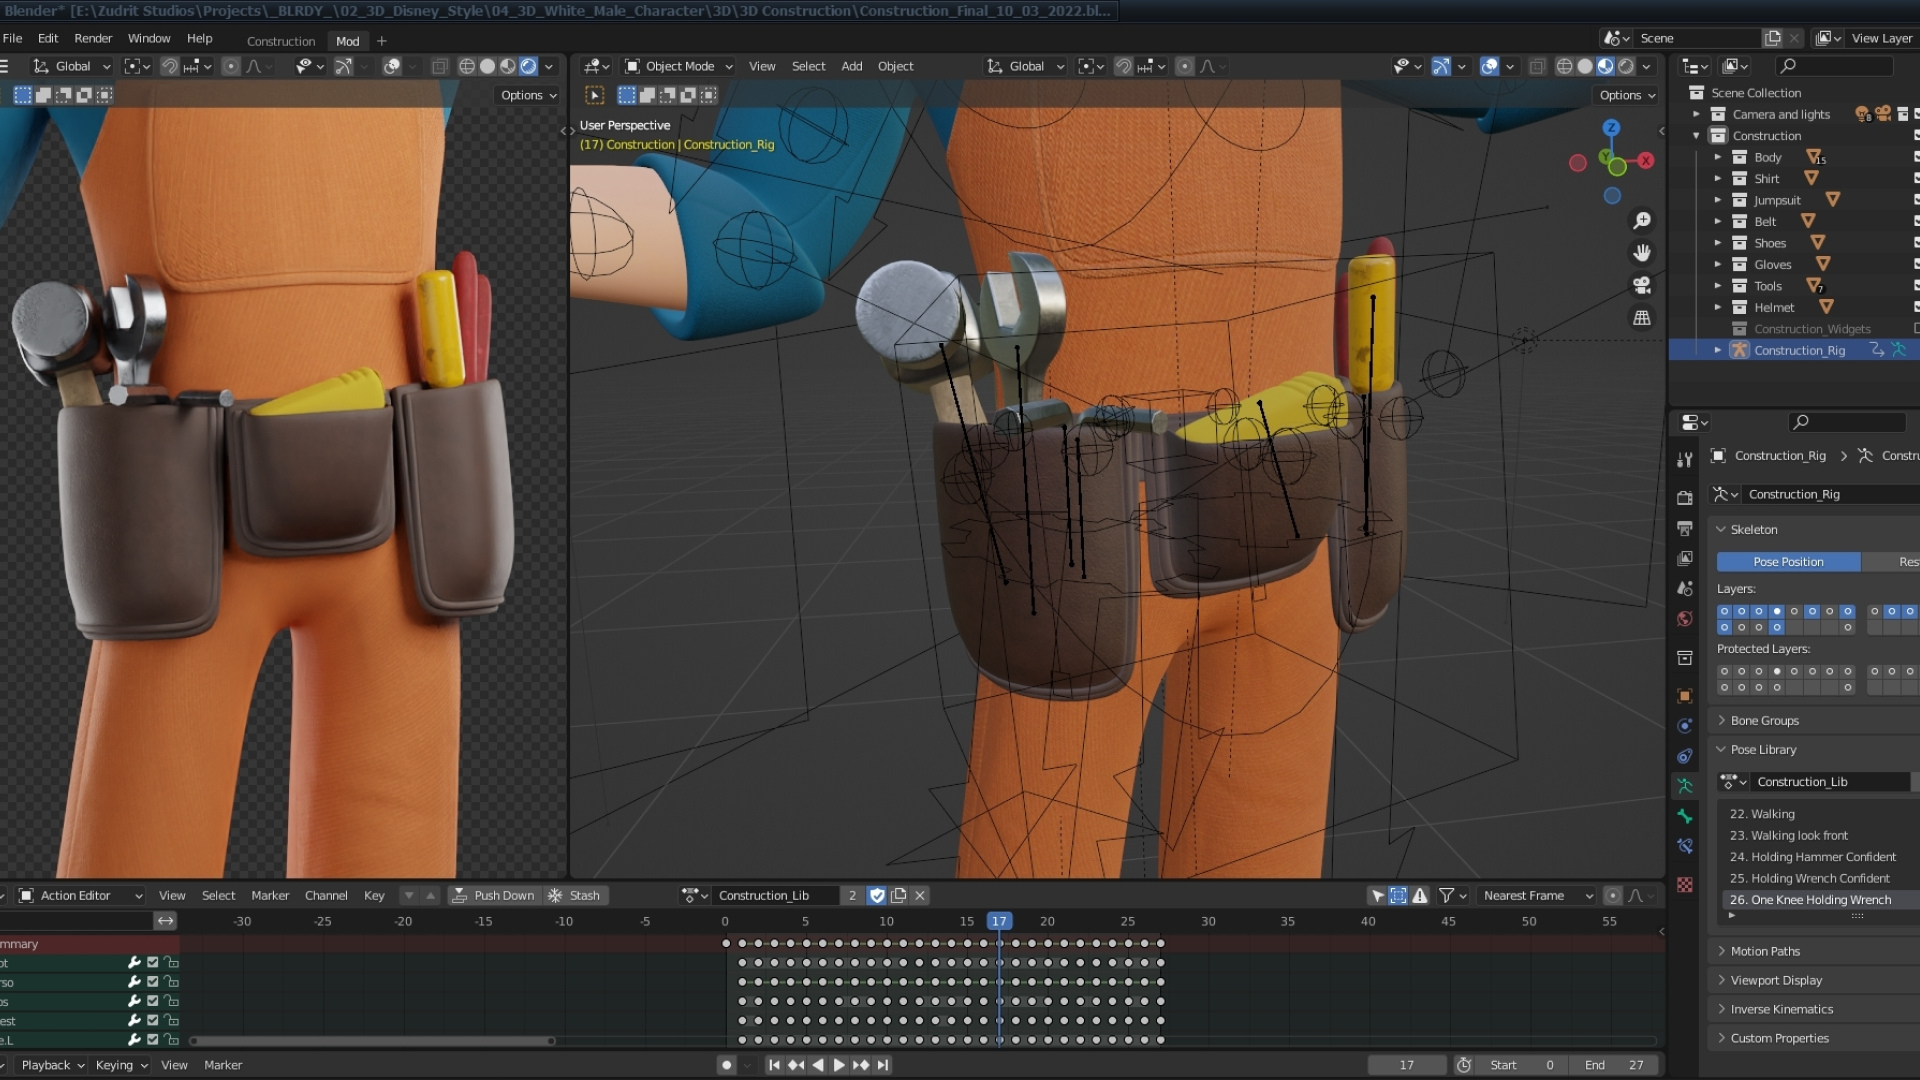
Task: Jump to the first frame of playback
Action: (x=774, y=1065)
